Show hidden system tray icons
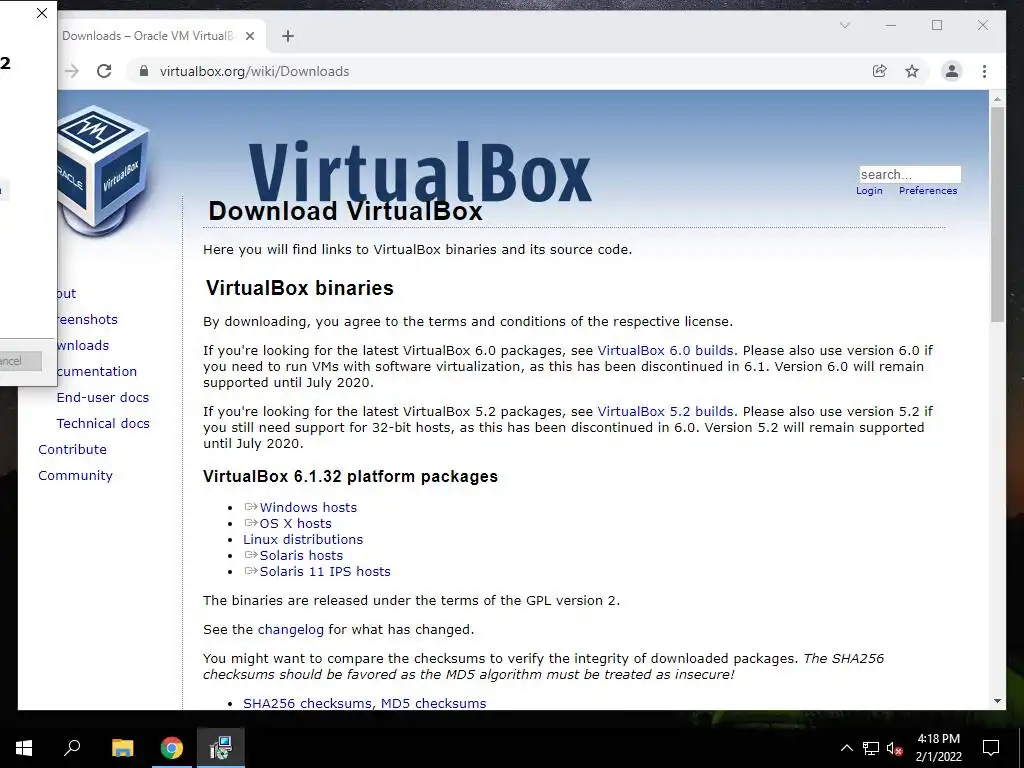 point(846,748)
